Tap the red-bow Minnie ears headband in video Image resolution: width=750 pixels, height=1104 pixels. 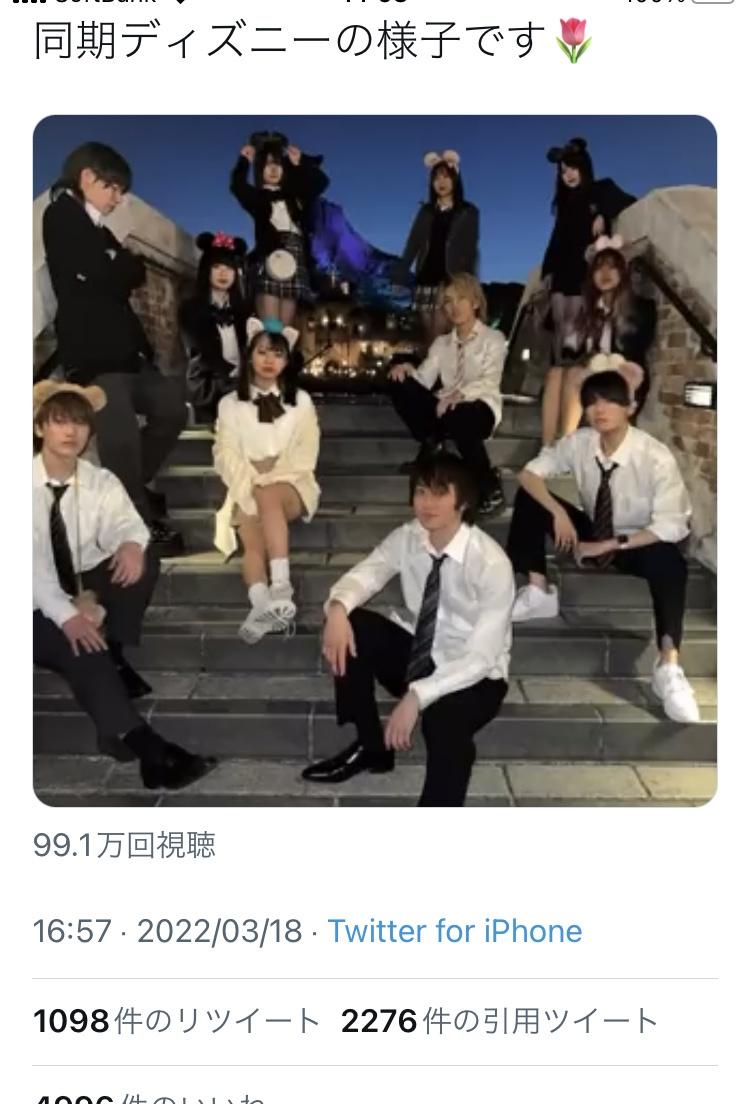221,244
